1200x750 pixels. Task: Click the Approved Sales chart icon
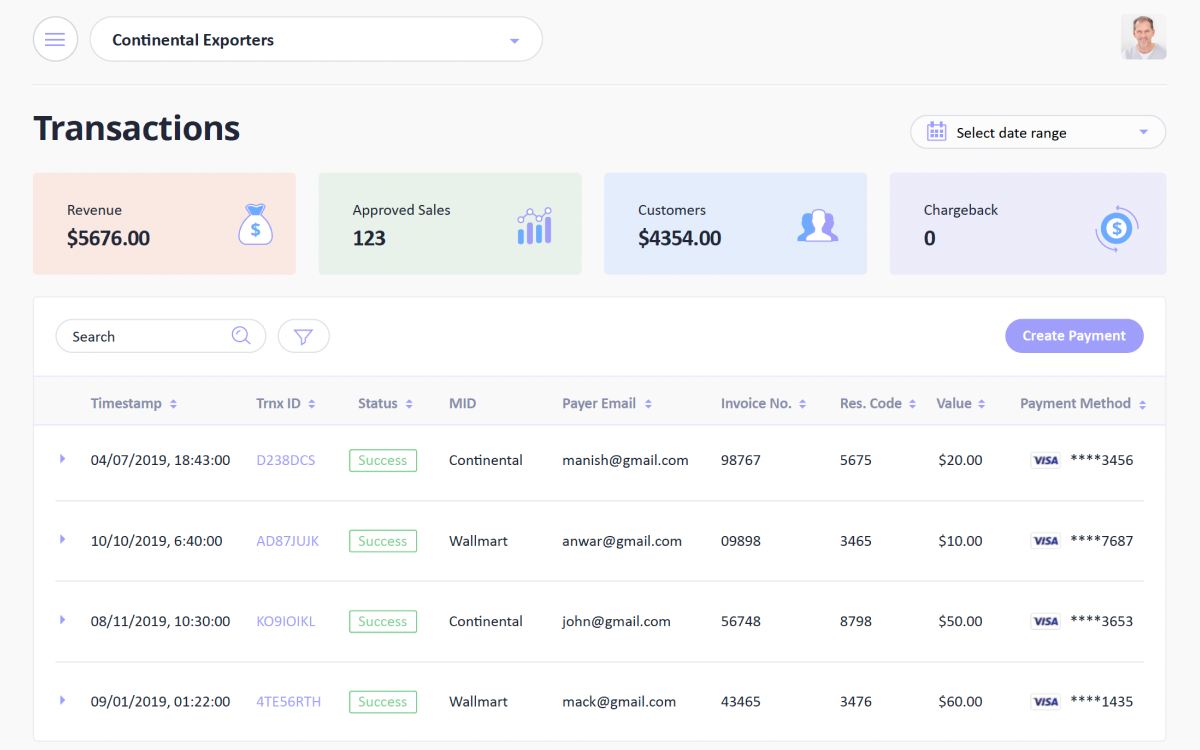pos(534,226)
